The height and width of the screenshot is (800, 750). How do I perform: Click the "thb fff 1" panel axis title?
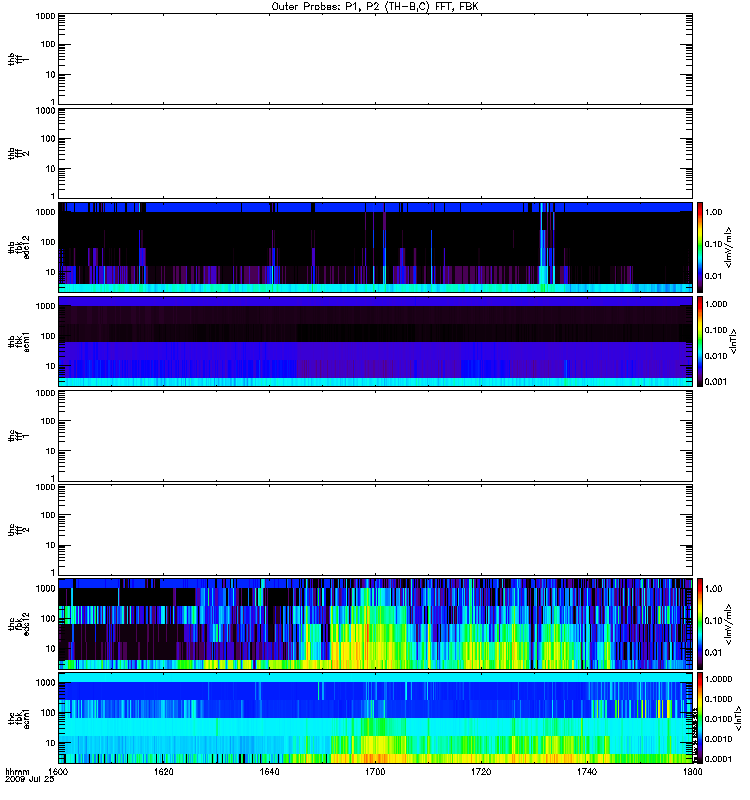point(19,59)
